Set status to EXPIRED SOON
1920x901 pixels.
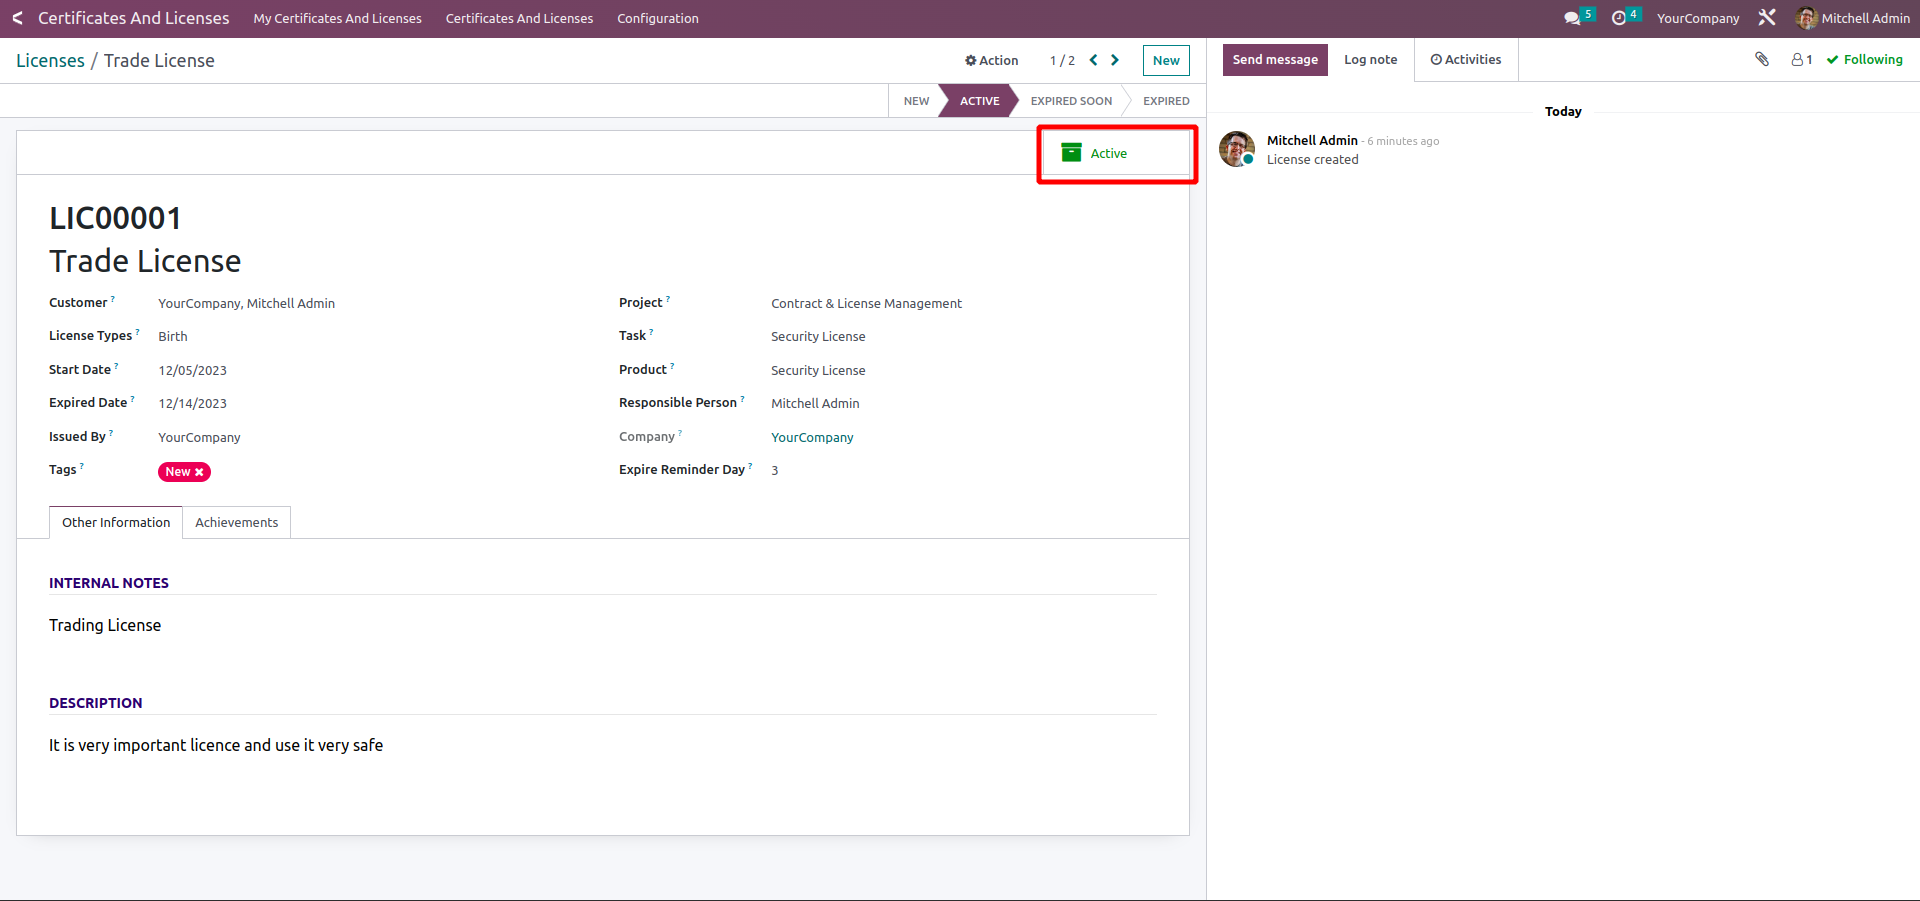point(1071,101)
